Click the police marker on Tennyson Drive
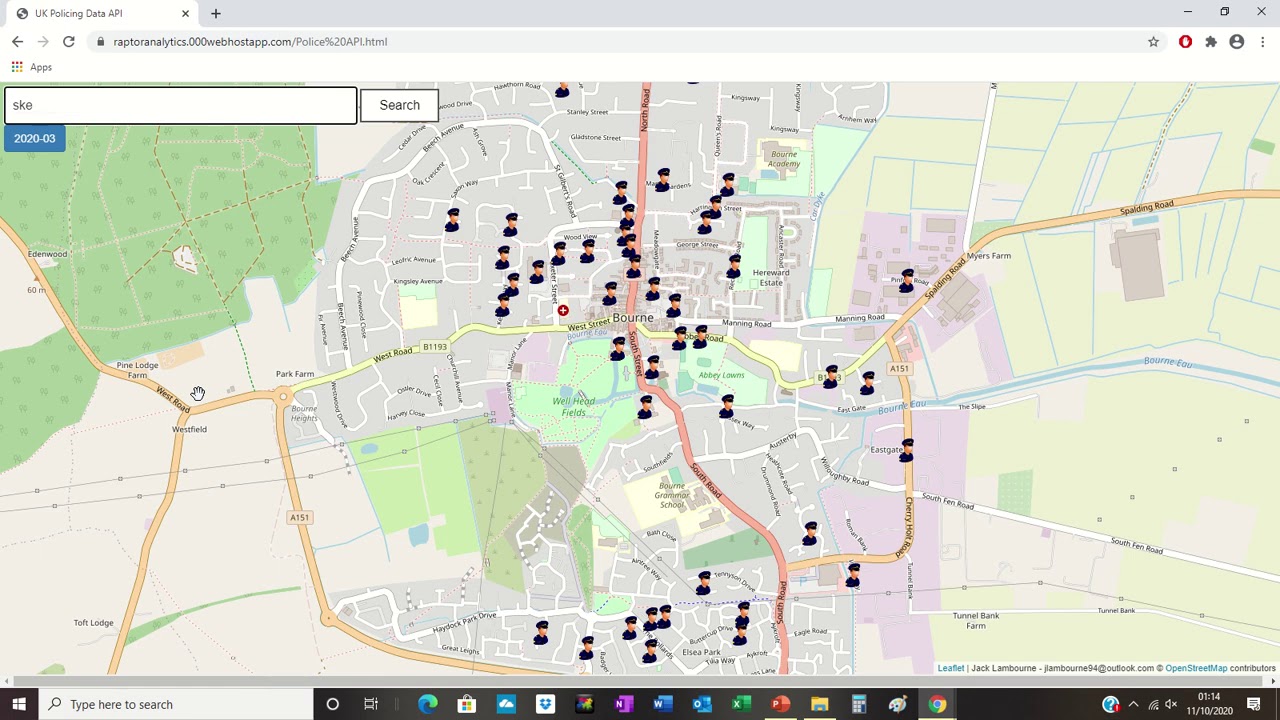This screenshot has height=720, width=1280. tap(704, 583)
